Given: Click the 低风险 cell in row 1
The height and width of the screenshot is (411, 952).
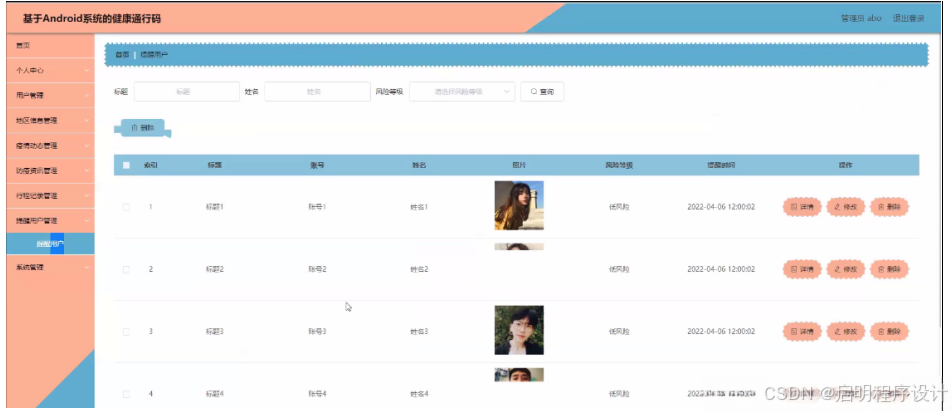Looking at the screenshot, I should coord(619,207).
